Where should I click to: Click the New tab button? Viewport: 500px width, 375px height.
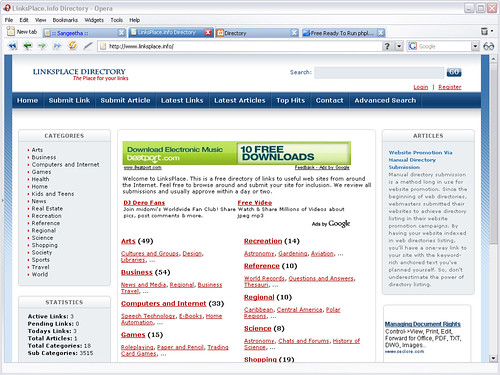pos(22,32)
